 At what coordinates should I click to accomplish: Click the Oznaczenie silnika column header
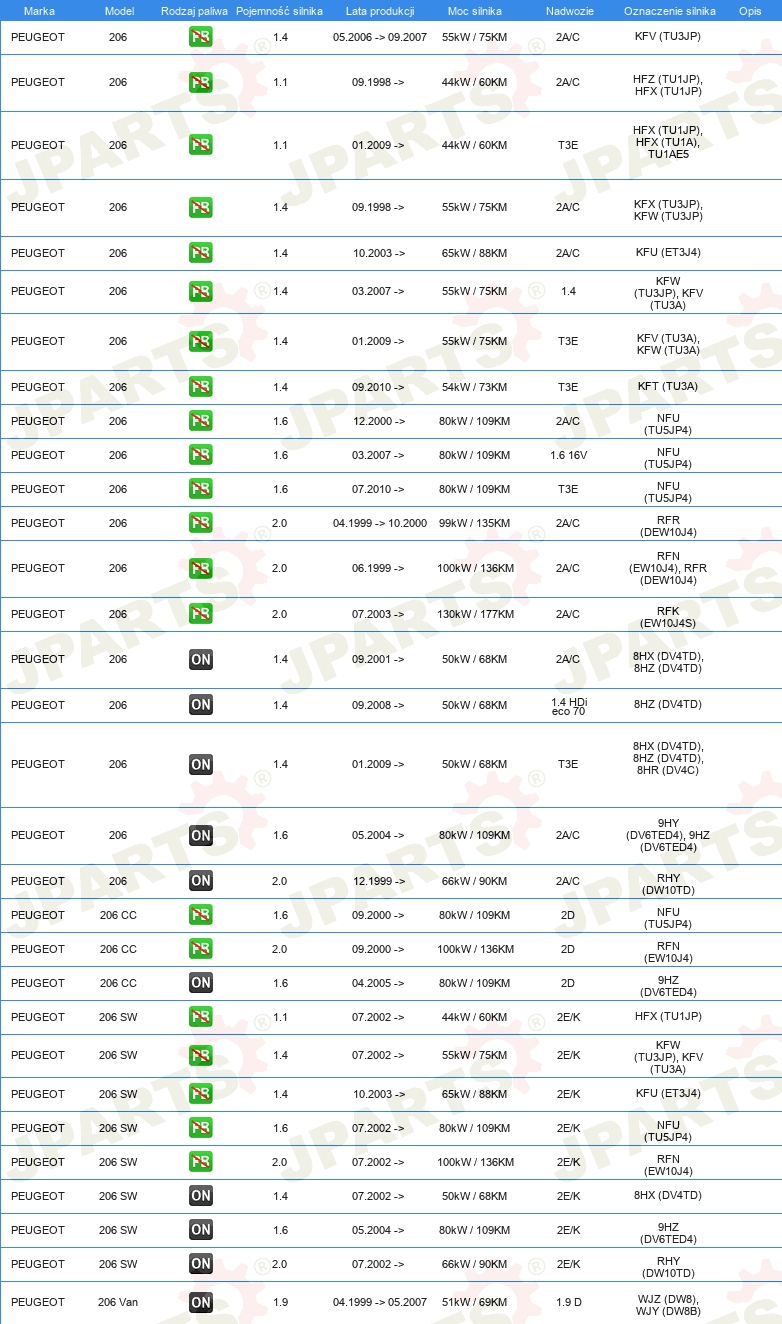(x=669, y=11)
